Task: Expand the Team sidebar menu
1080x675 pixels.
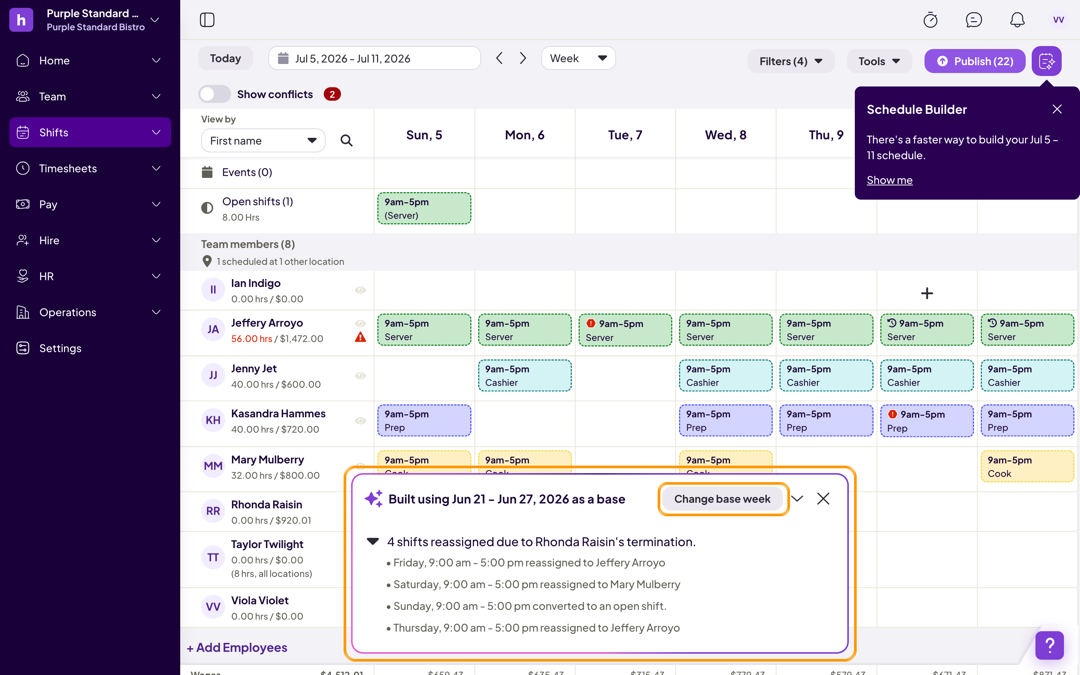Action: (x=90, y=96)
